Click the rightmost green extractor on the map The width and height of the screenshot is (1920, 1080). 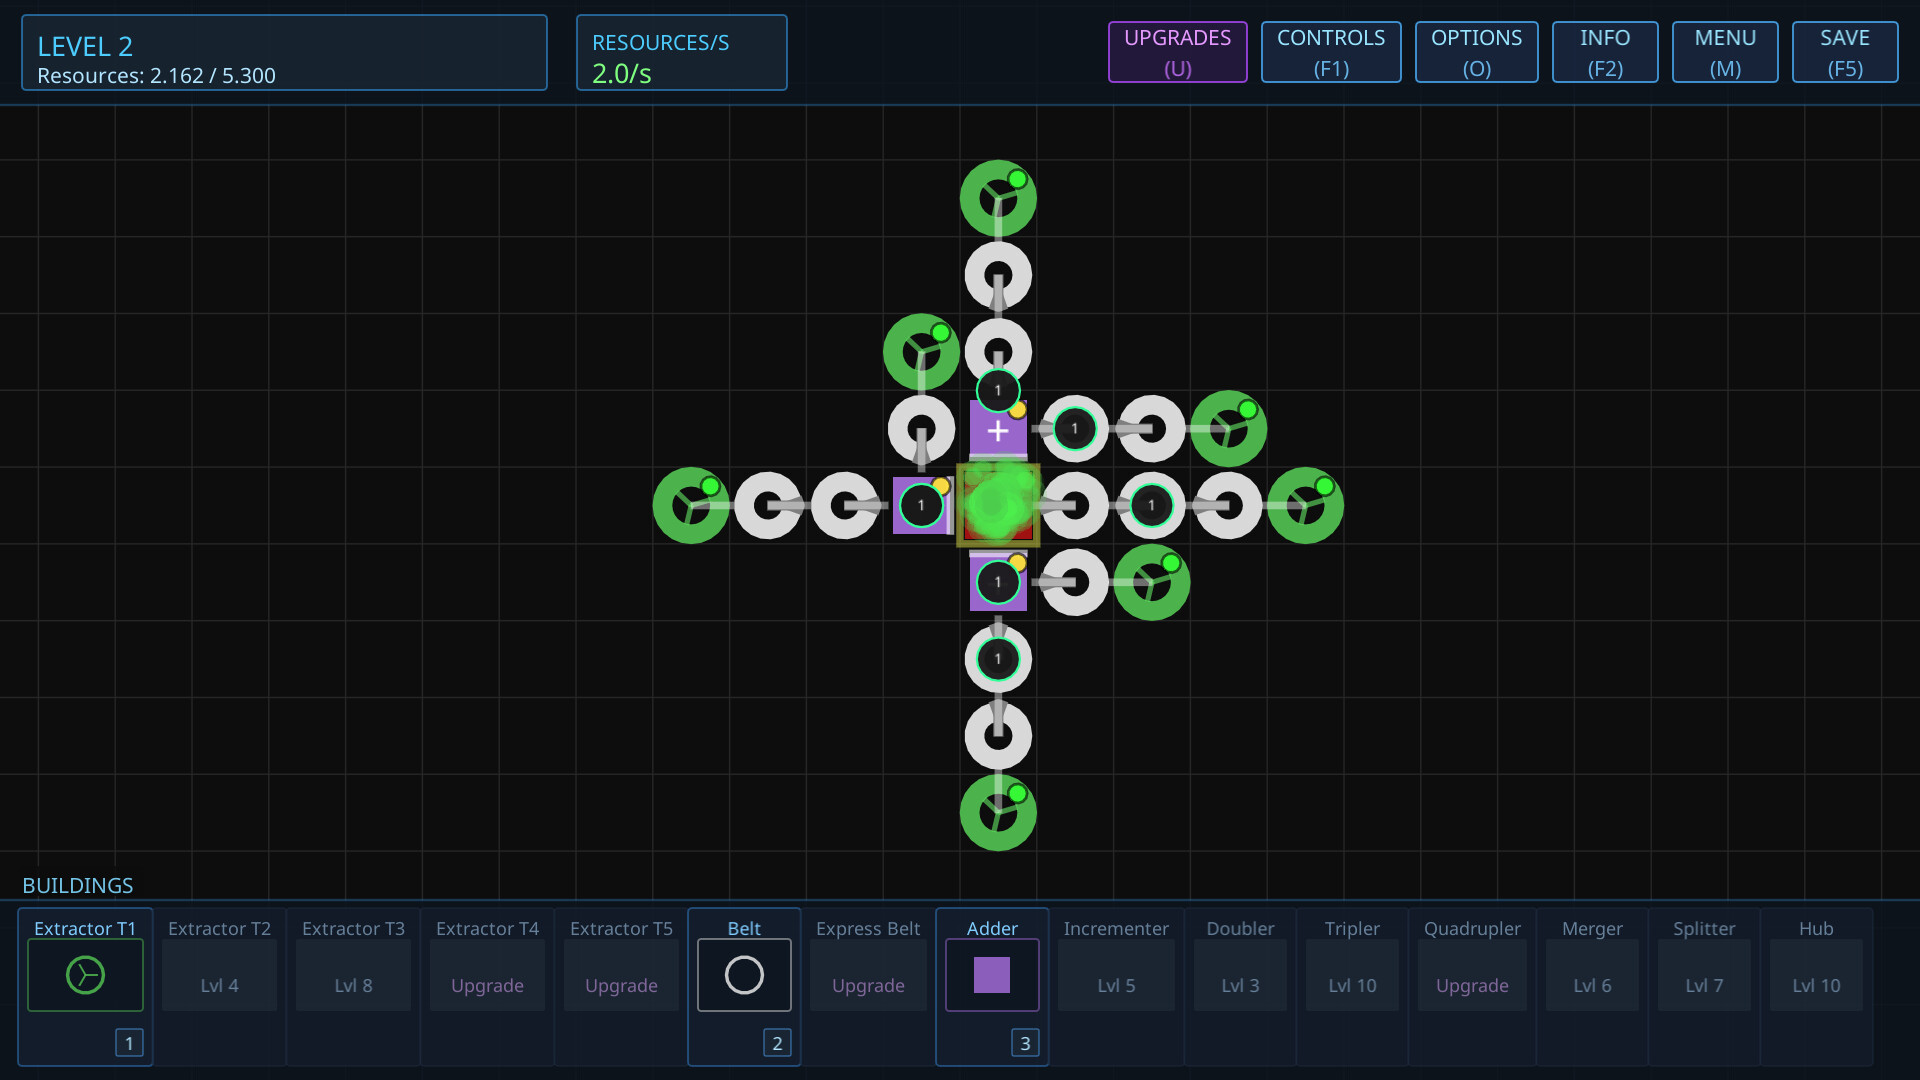pyautogui.click(x=1306, y=505)
